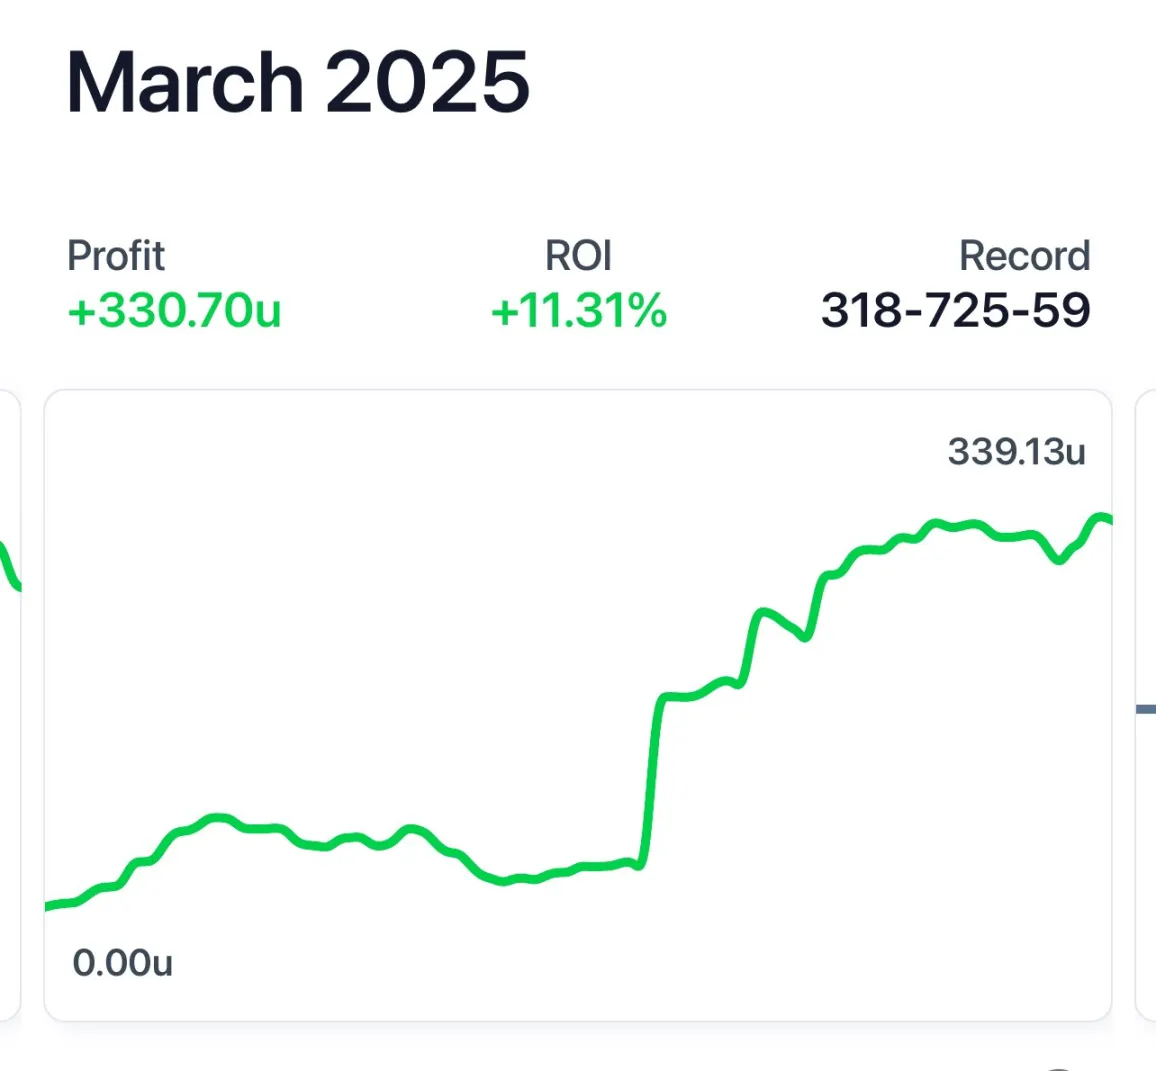
Task: Select the green profit value +330.70u
Action: pyautogui.click(x=174, y=311)
